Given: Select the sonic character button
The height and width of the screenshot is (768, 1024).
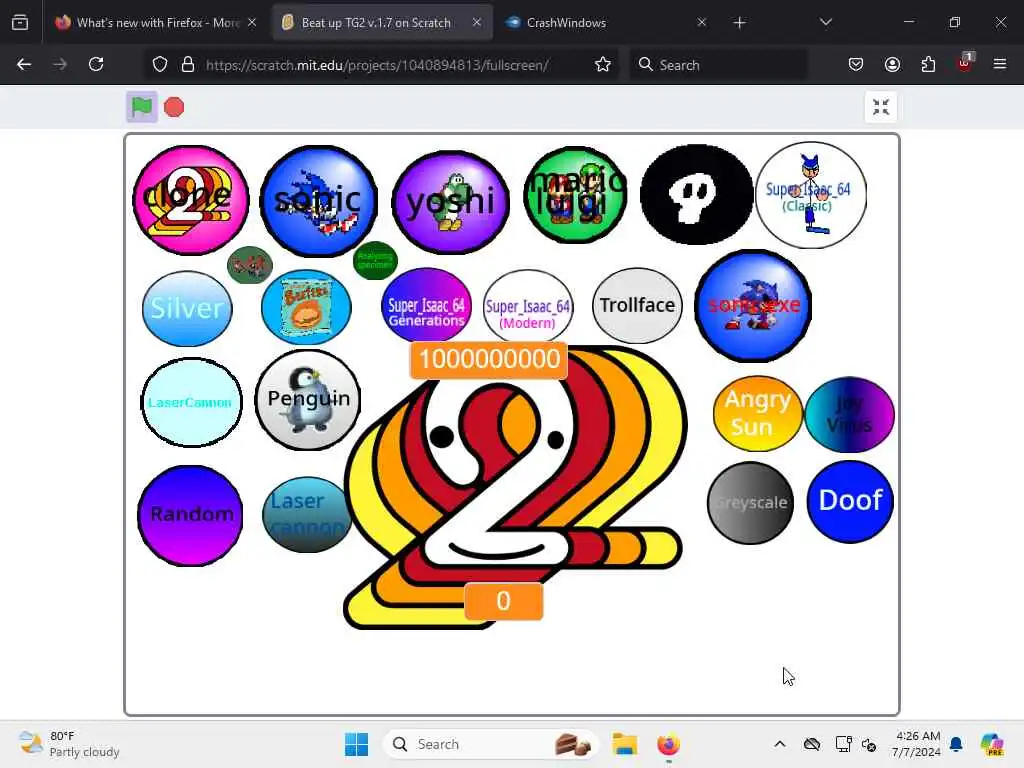Looking at the screenshot, I should click(319, 200).
